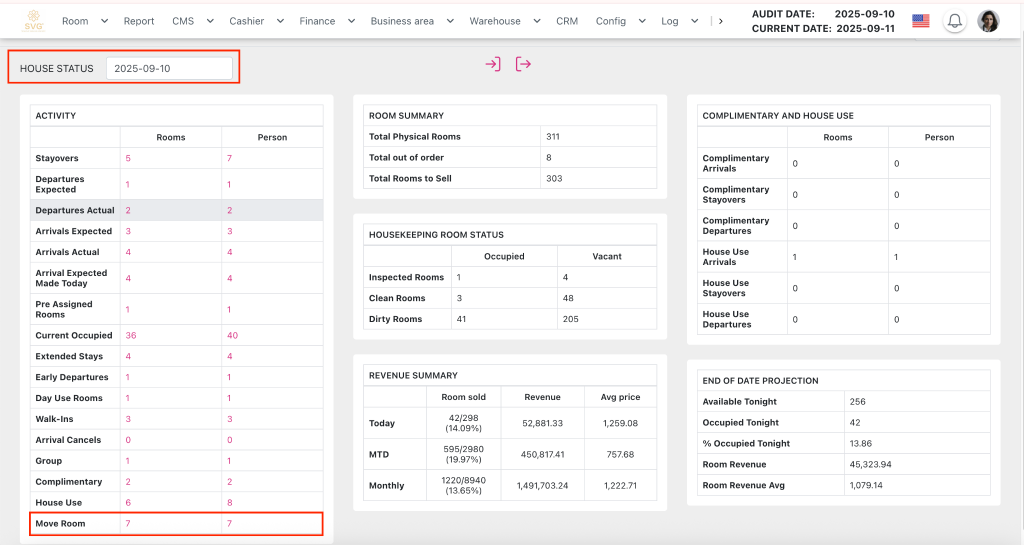Click the House Status date field
Screen dimensions: 1024x545
pos(169,68)
